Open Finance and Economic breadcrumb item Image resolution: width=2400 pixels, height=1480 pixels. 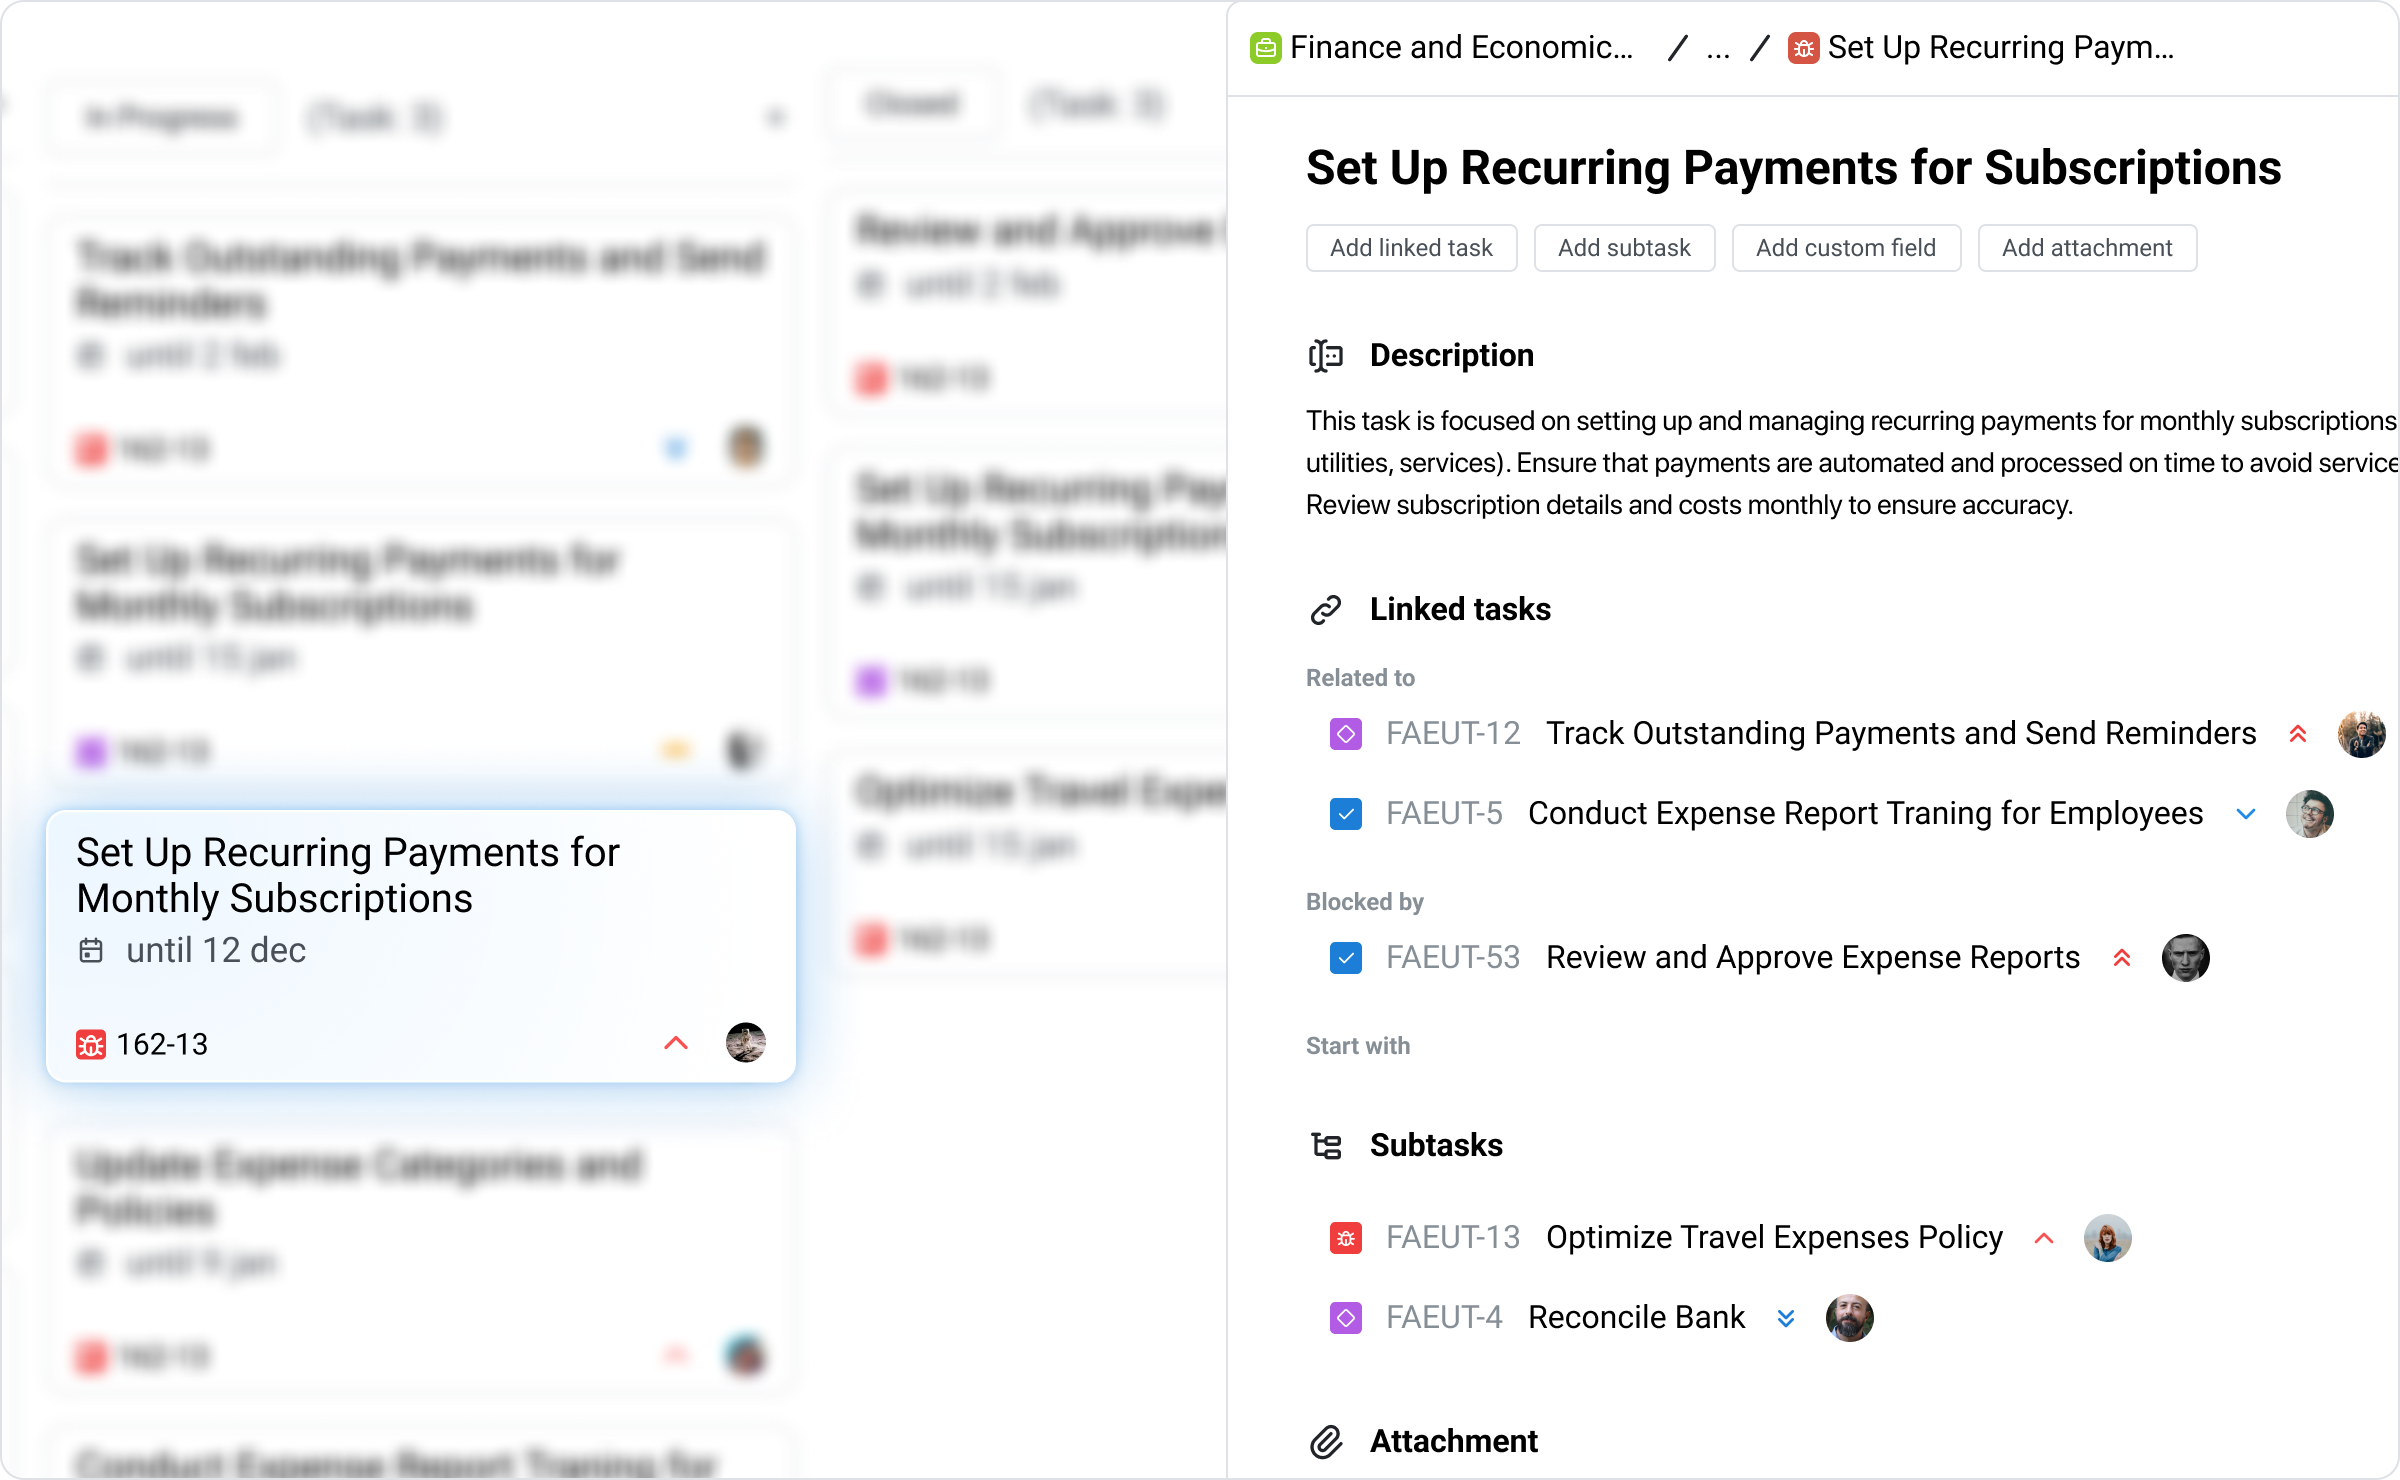pyautogui.click(x=1460, y=48)
